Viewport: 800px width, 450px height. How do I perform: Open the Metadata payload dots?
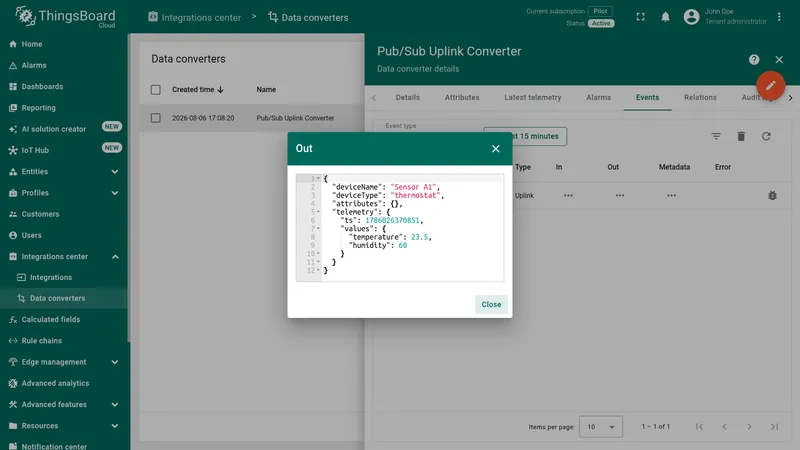pyautogui.click(x=671, y=195)
